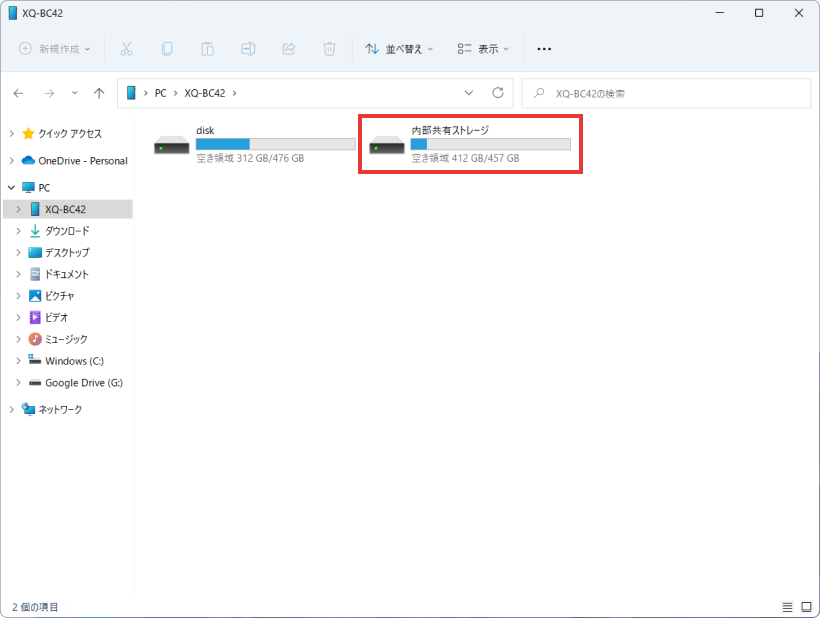Image resolution: width=820 pixels, height=618 pixels.
Task: Refresh the XQ-BC42 folder view
Action: (498, 93)
